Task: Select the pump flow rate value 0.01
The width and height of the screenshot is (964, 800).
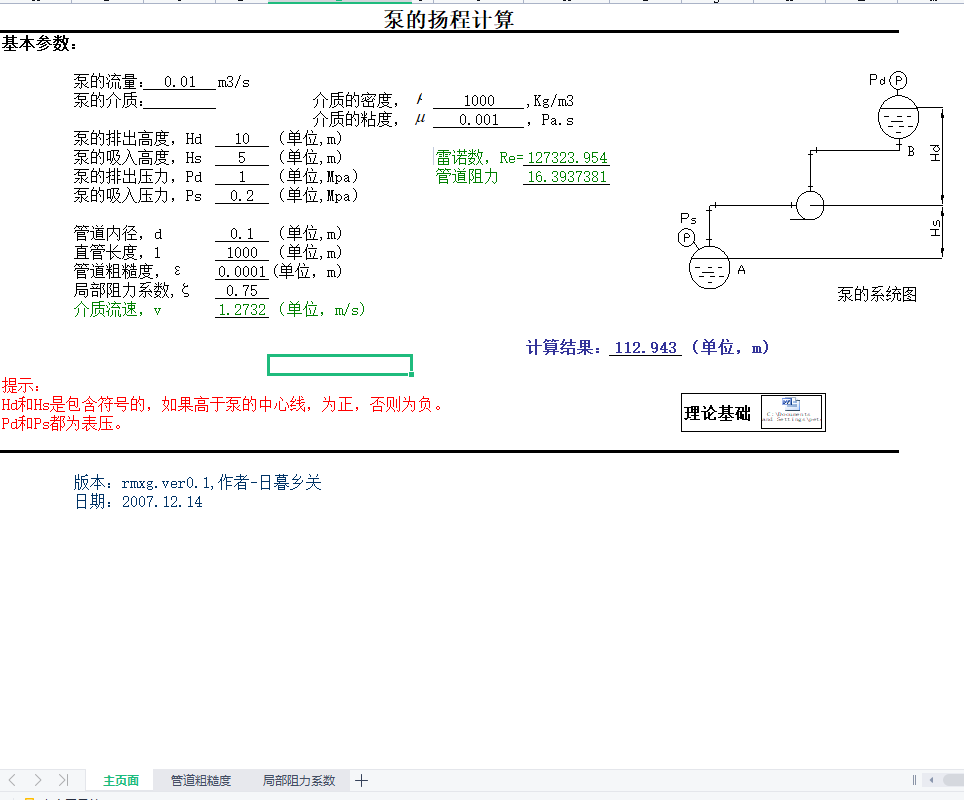Action: [180, 82]
